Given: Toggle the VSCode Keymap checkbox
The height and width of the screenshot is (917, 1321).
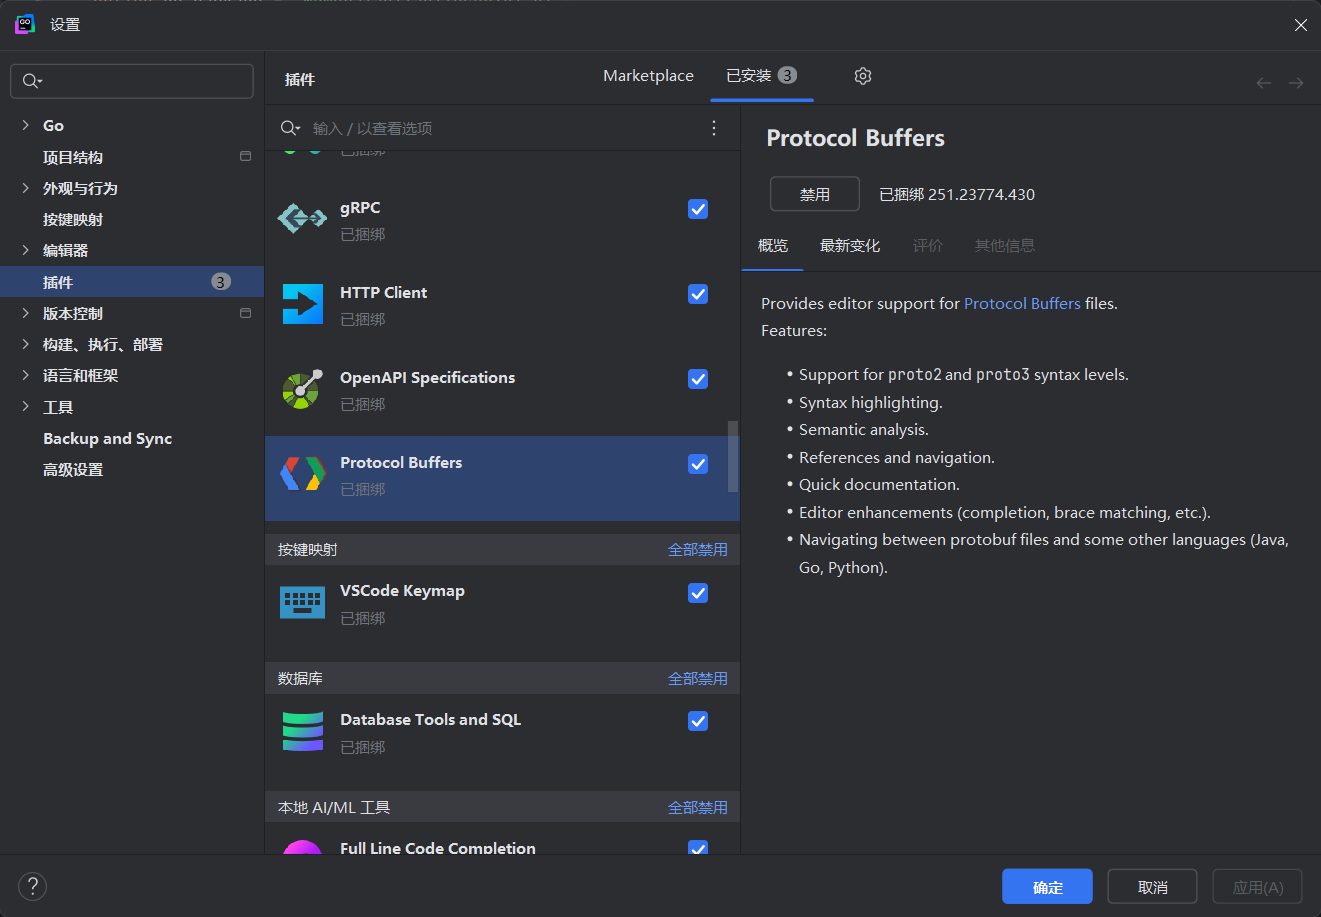Looking at the screenshot, I should [698, 593].
